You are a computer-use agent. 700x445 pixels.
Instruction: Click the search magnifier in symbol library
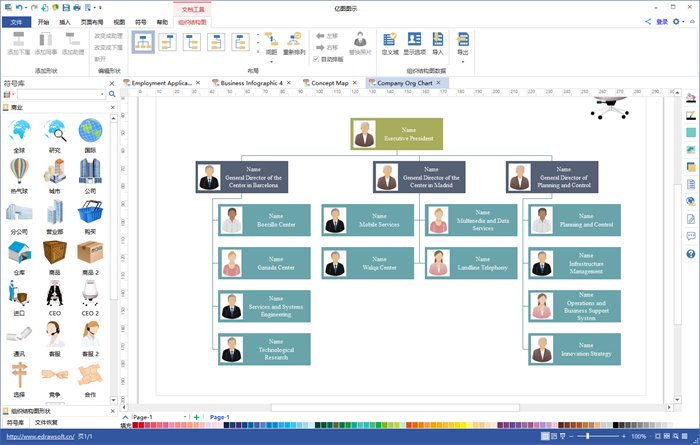[x=112, y=94]
